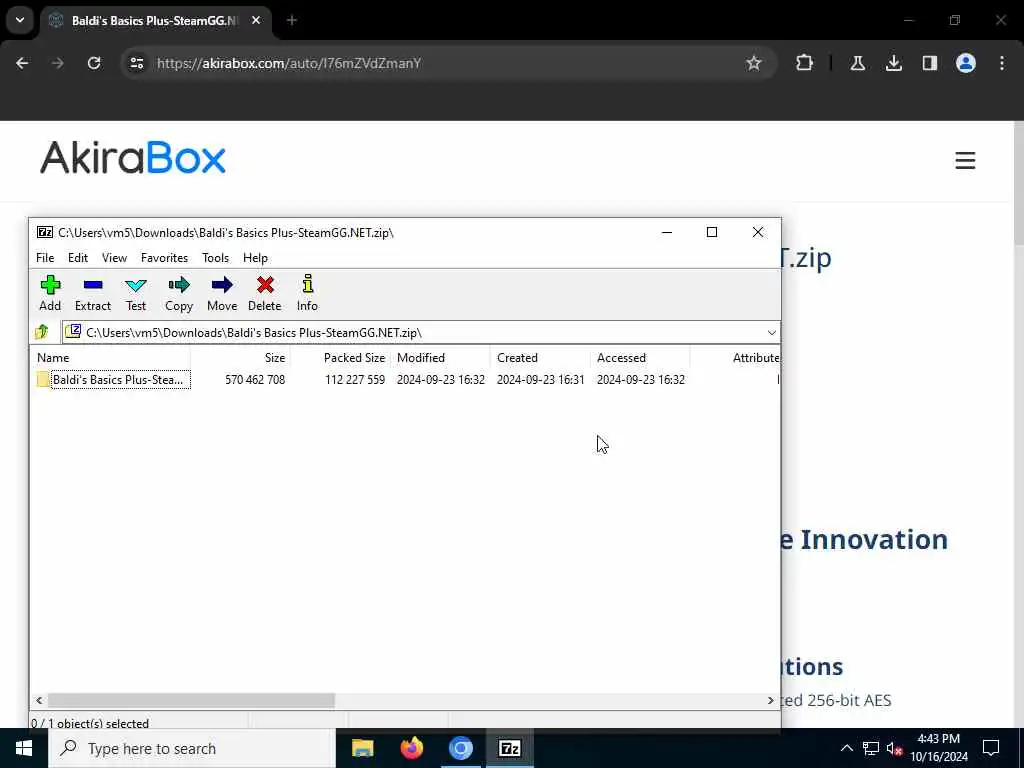Go up one folder level in 7-Zip
Image resolution: width=1024 pixels, height=768 pixels.
point(42,332)
